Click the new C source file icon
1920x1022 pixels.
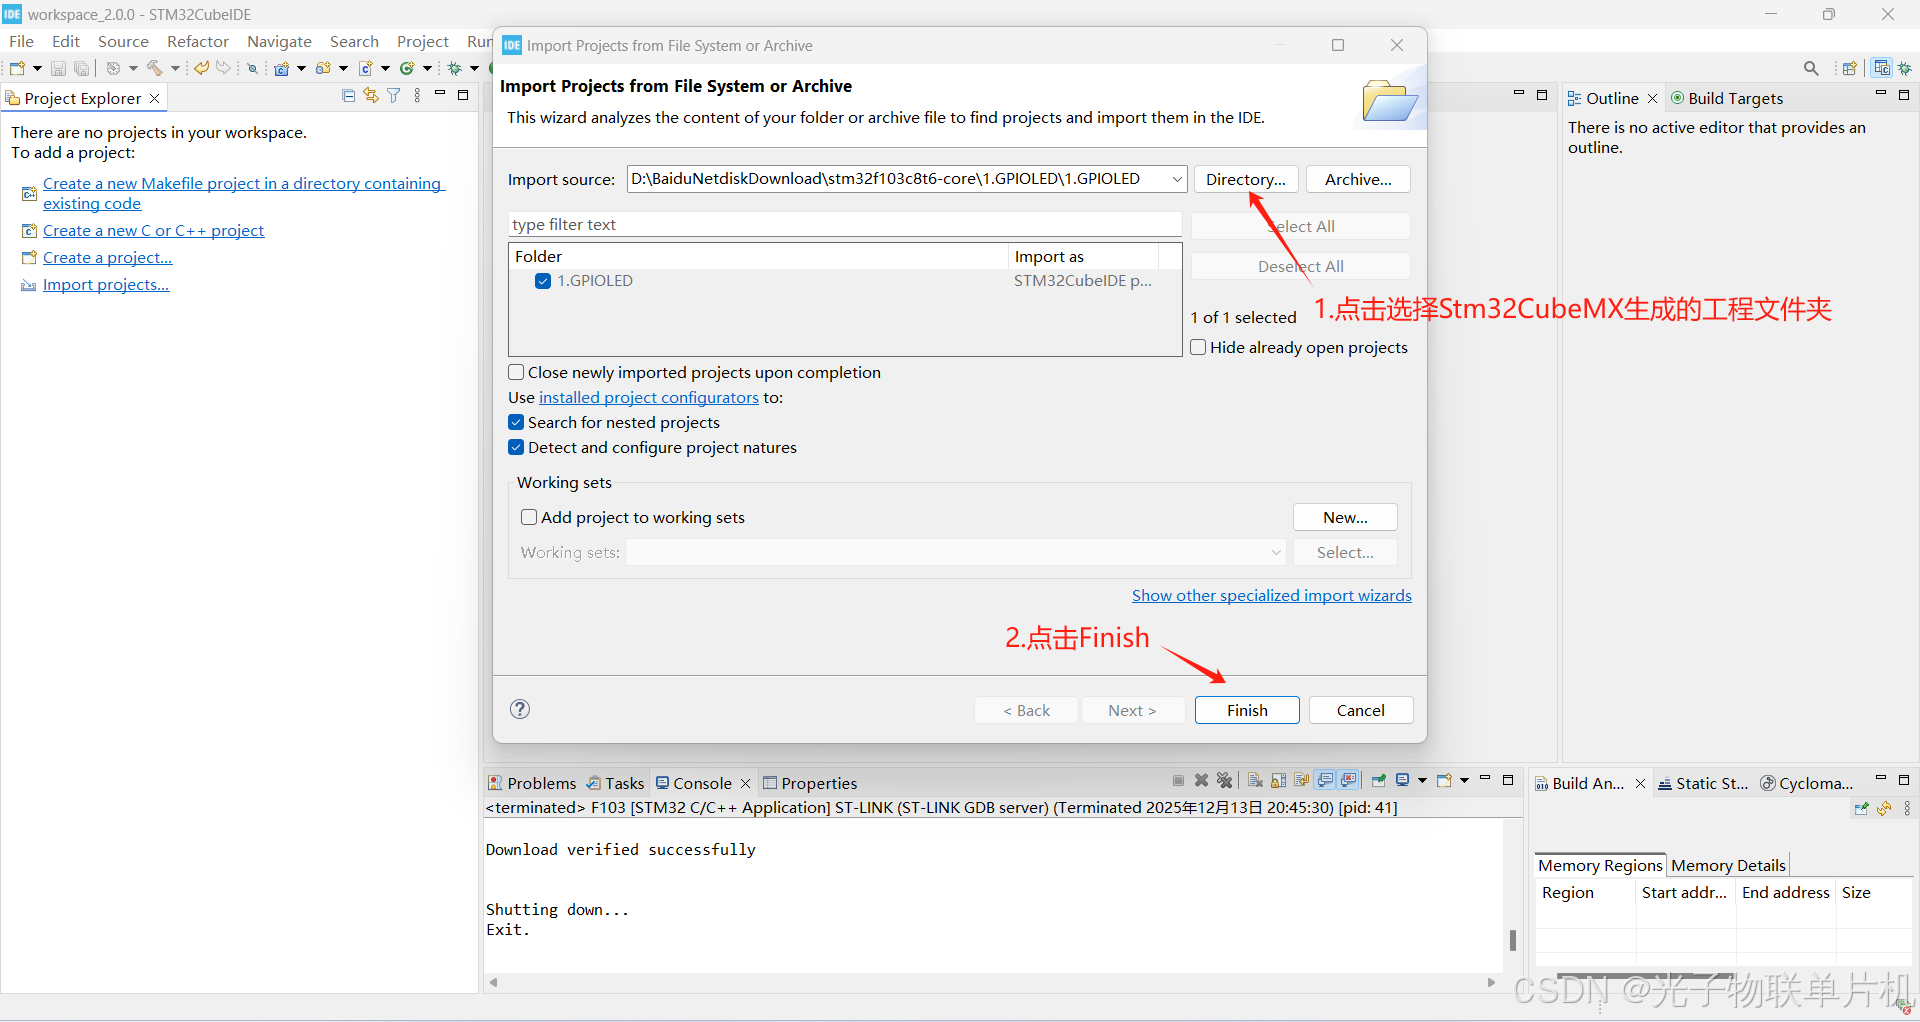click(x=365, y=68)
